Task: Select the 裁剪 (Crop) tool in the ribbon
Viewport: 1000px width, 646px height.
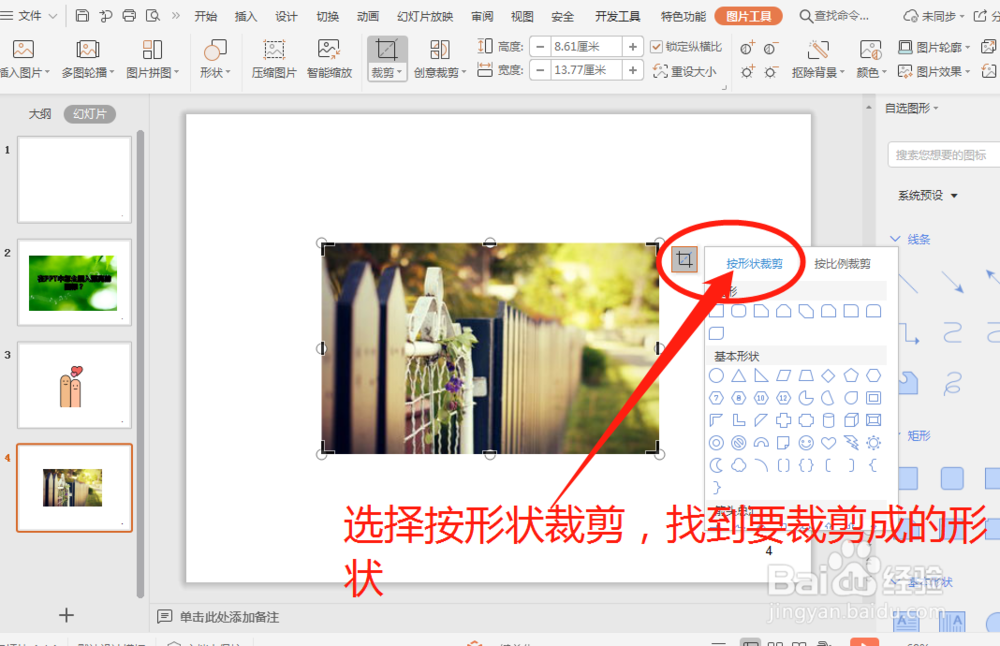Action: tap(386, 48)
